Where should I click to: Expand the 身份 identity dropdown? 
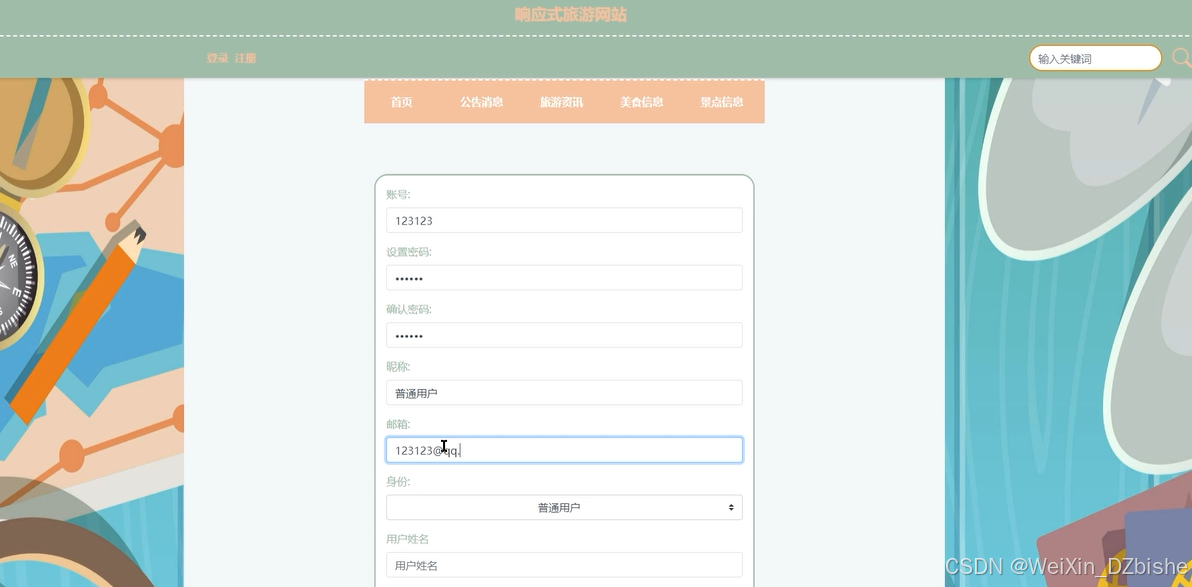pos(564,507)
